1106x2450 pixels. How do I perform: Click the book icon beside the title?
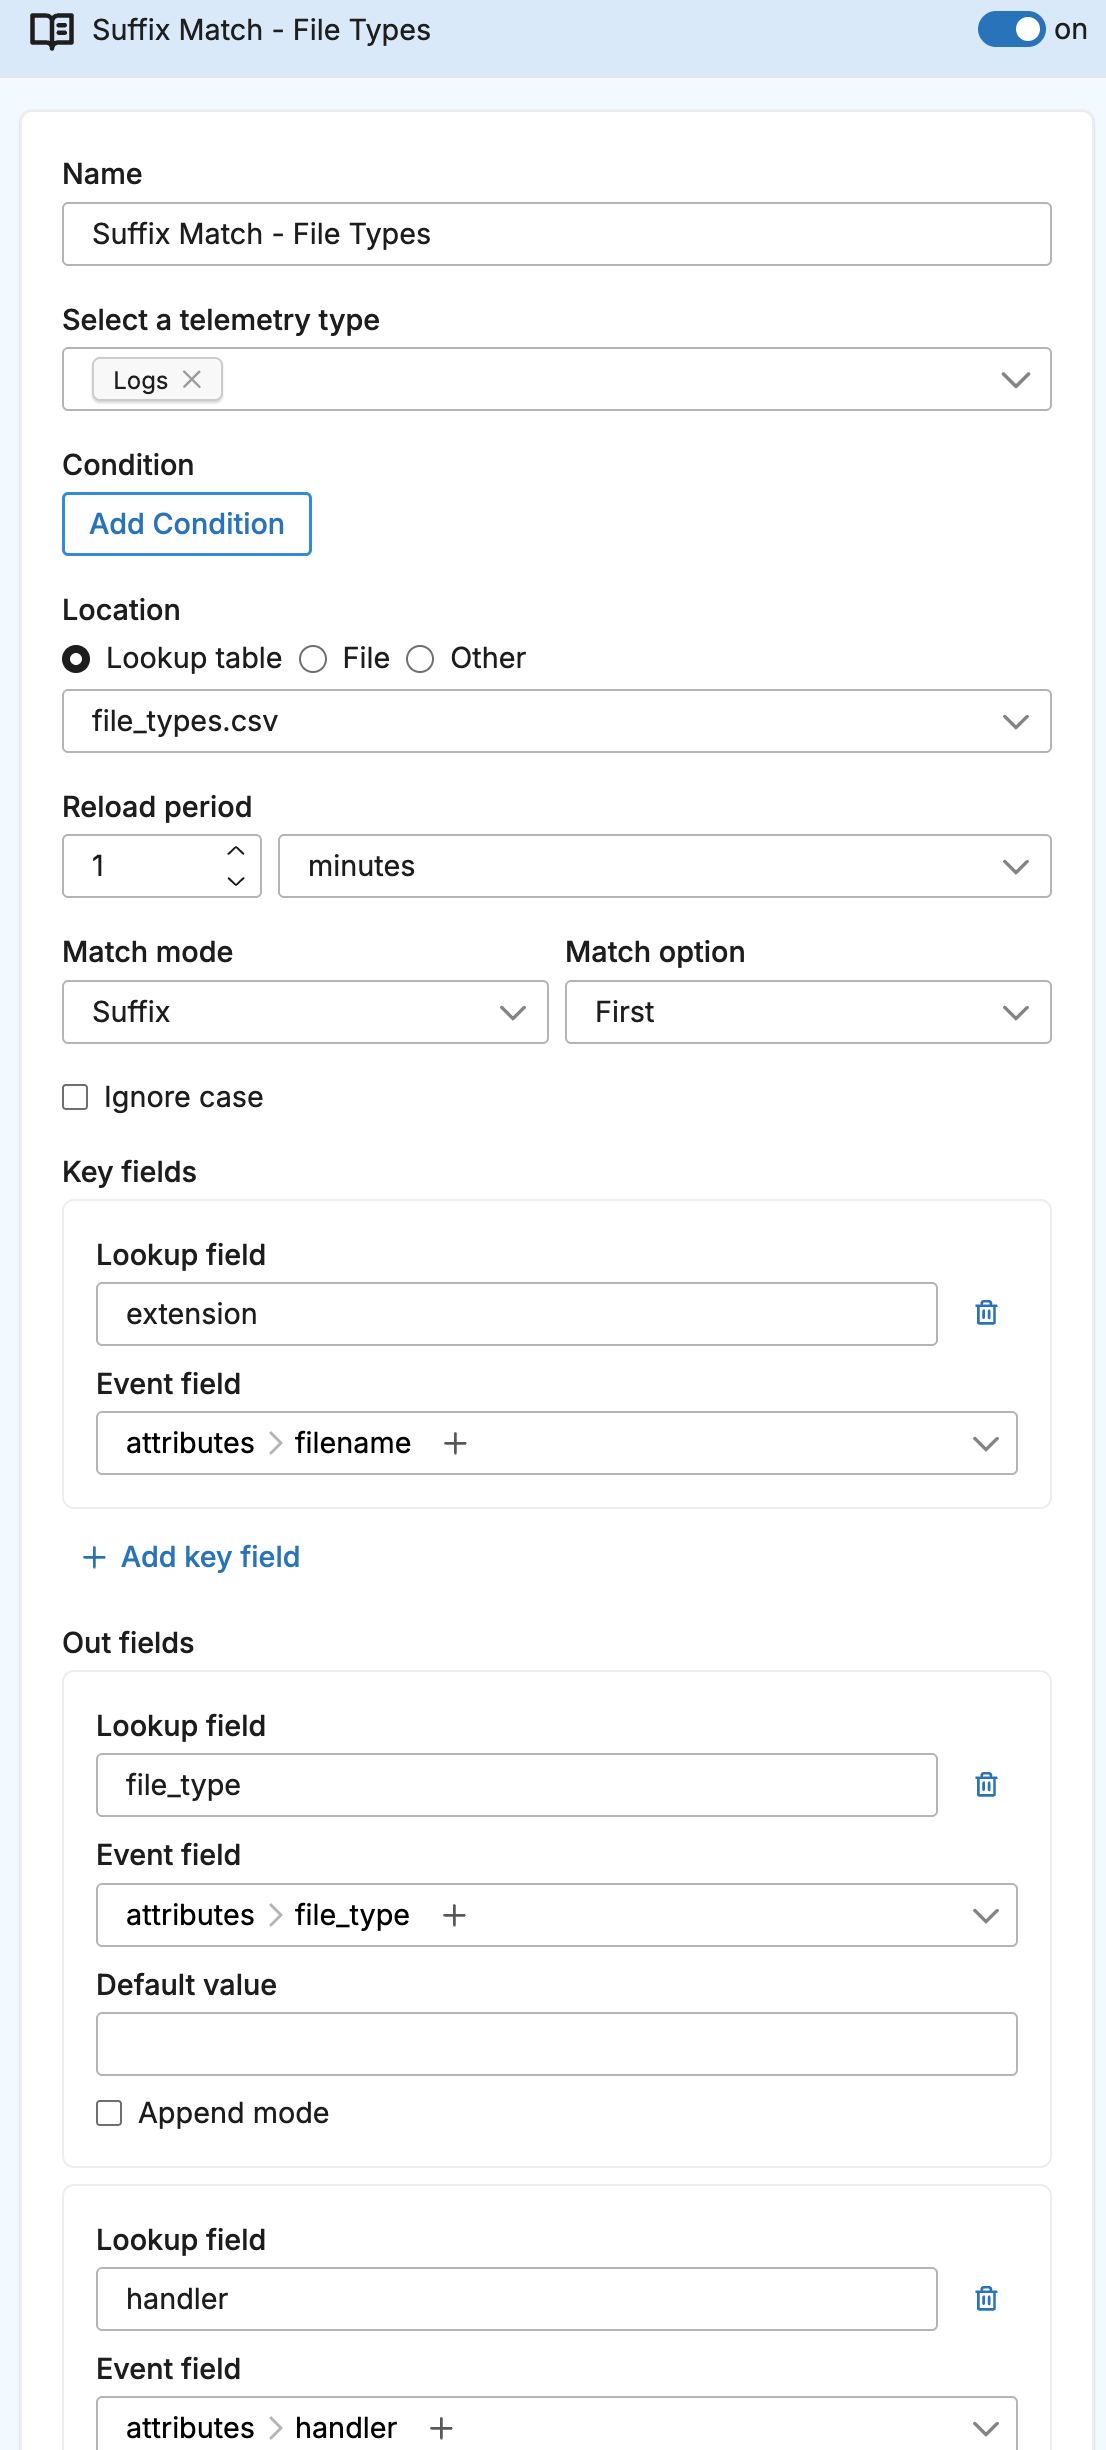52,31
